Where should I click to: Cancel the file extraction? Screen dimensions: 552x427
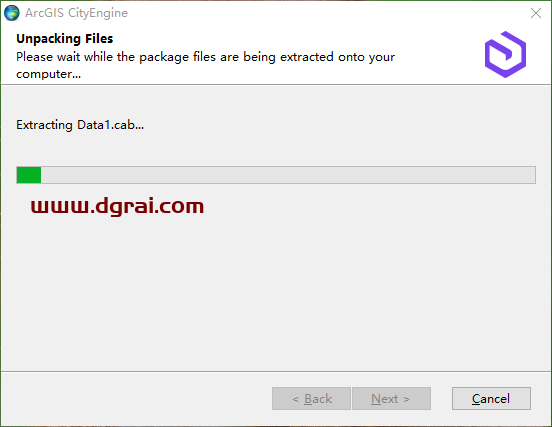[x=491, y=398]
